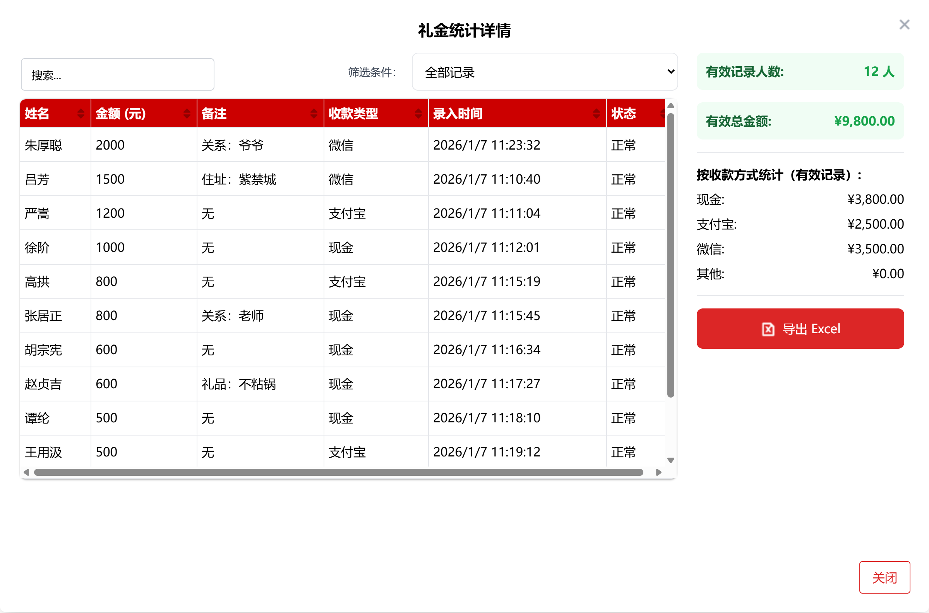Click the horizontal scrollbar below the table
The width and height of the screenshot is (929, 613).
pos(340,472)
